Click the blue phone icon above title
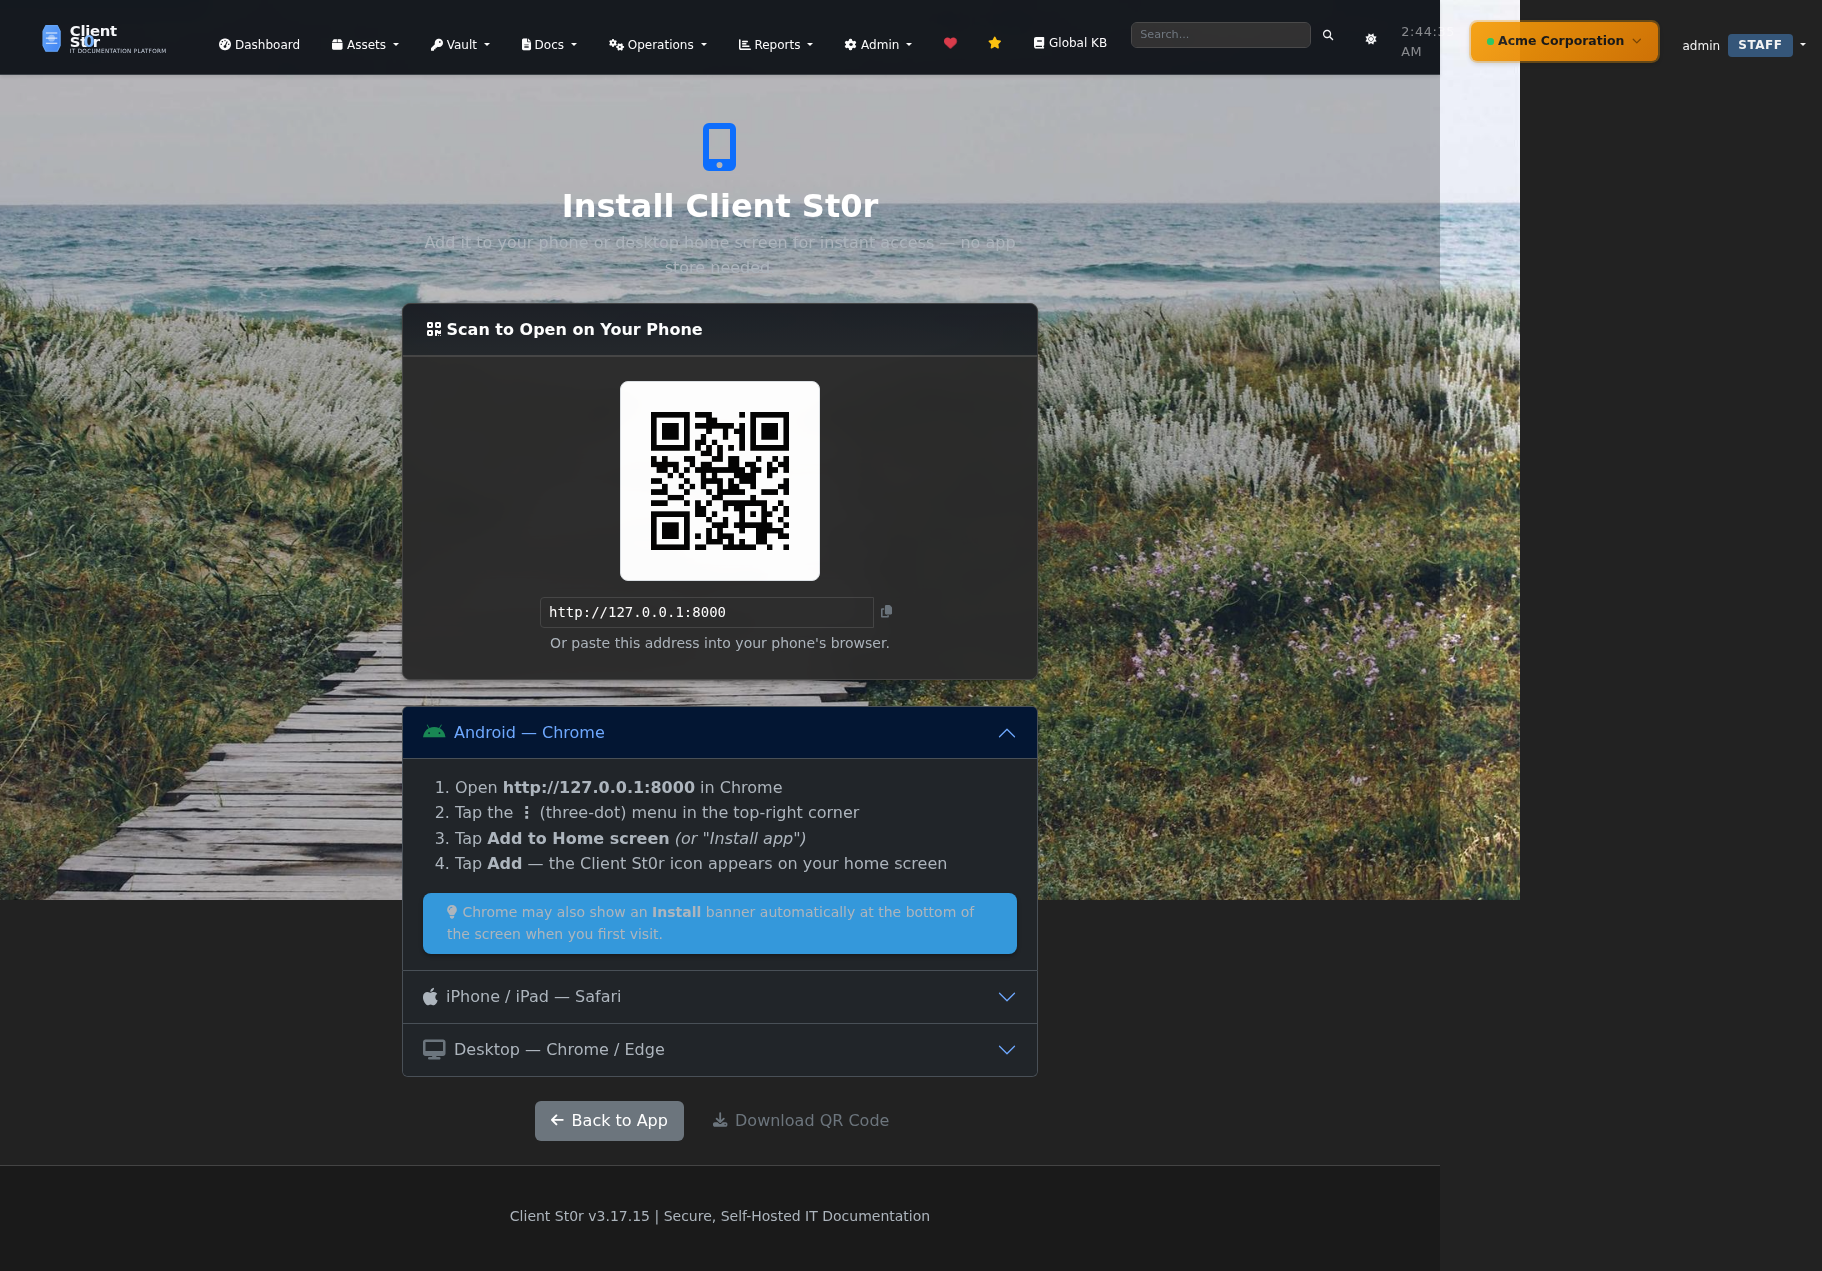This screenshot has width=1822, height=1271. point(719,147)
